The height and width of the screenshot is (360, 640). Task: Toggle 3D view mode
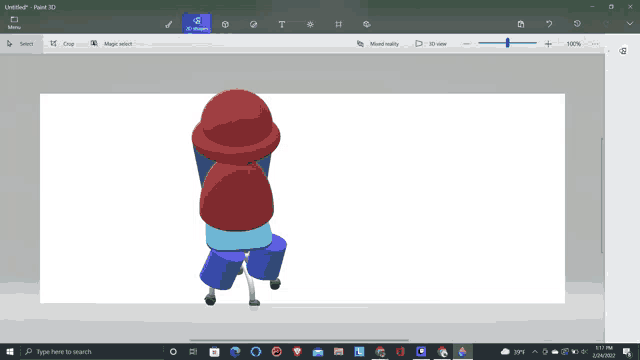click(431, 44)
